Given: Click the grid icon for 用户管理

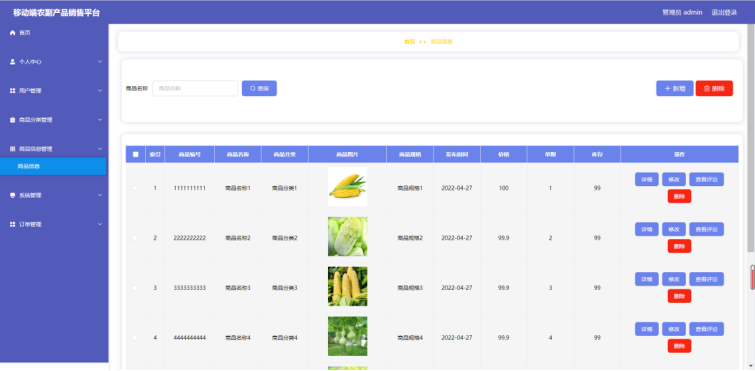Looking at the screenshot, I should pos(13,90).
